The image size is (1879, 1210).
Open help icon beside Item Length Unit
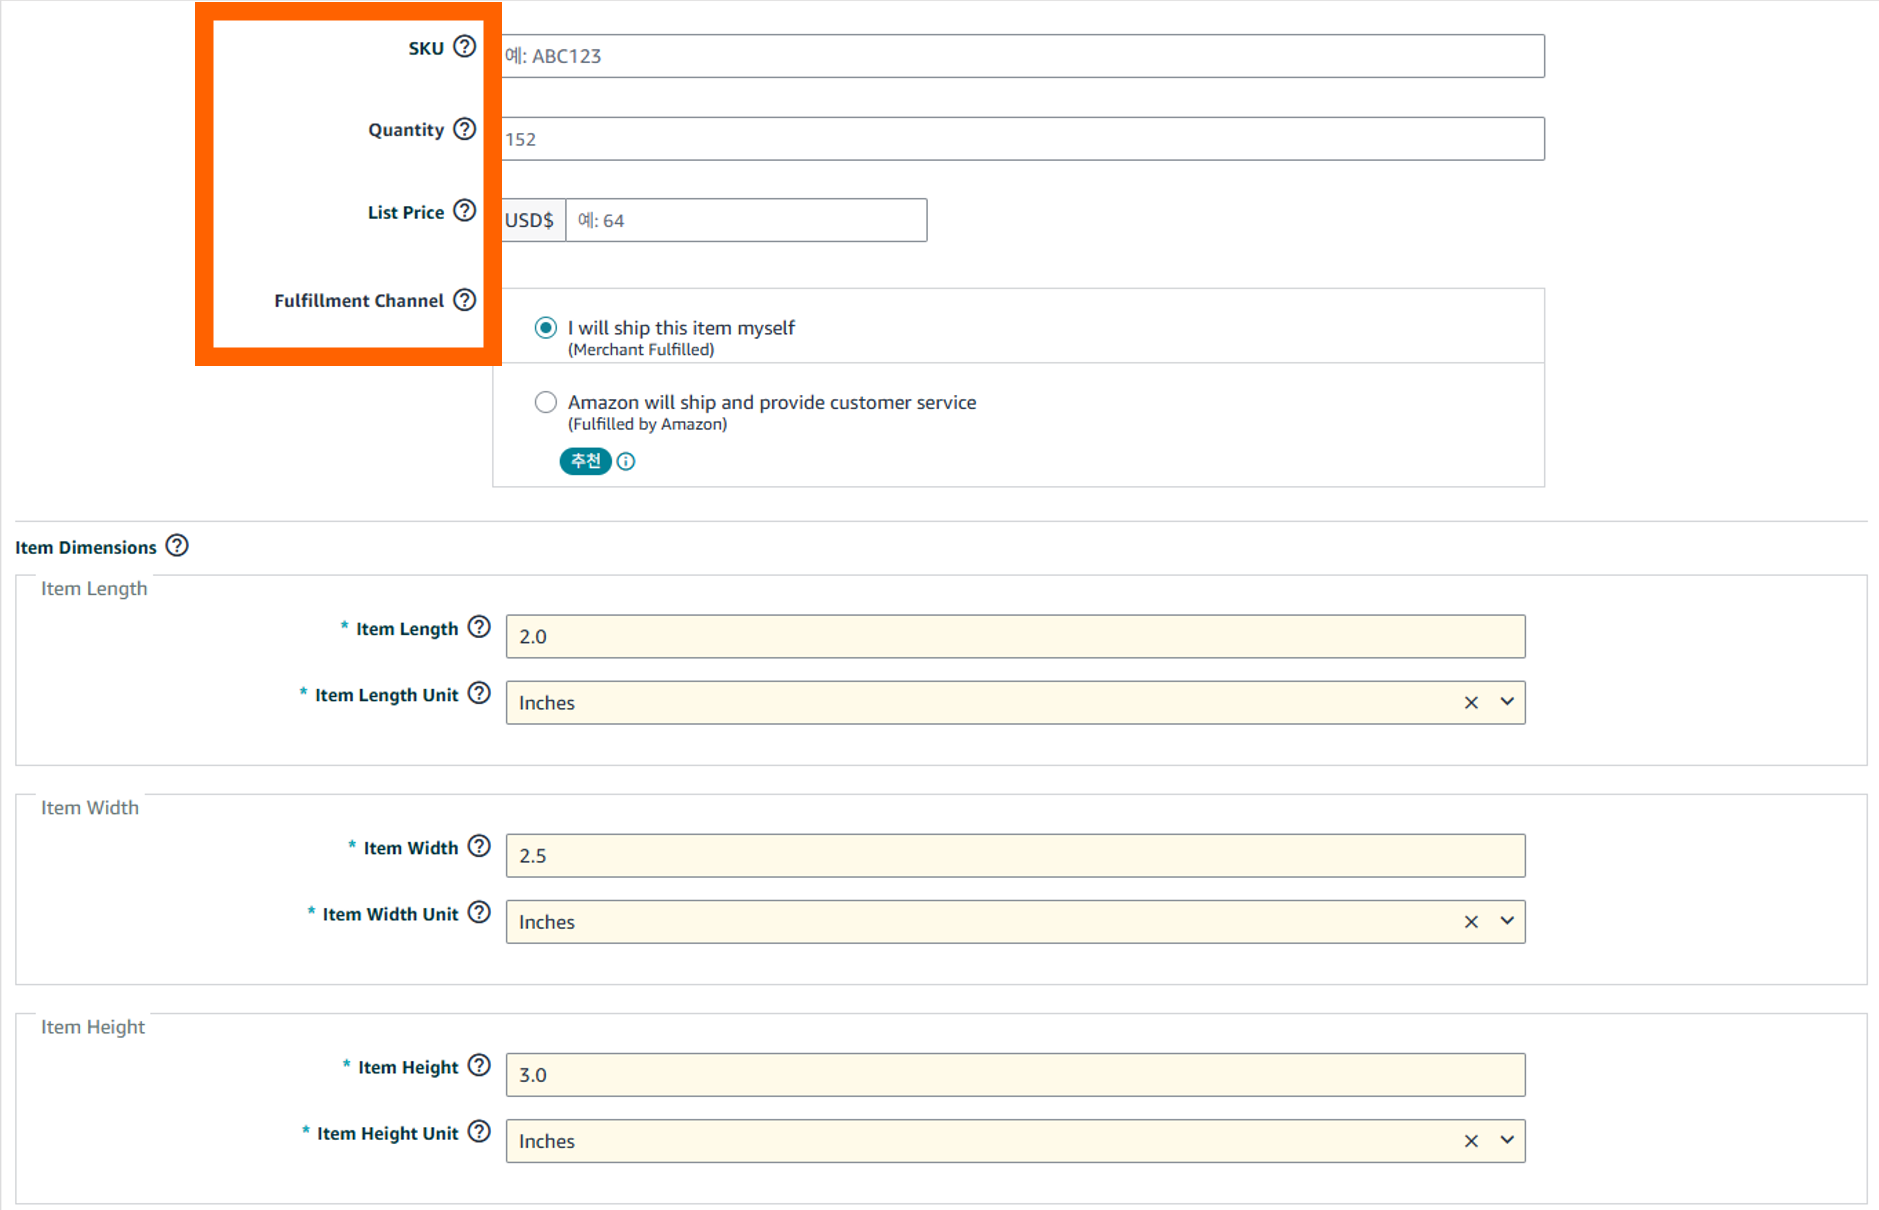[x=480, y=693]
